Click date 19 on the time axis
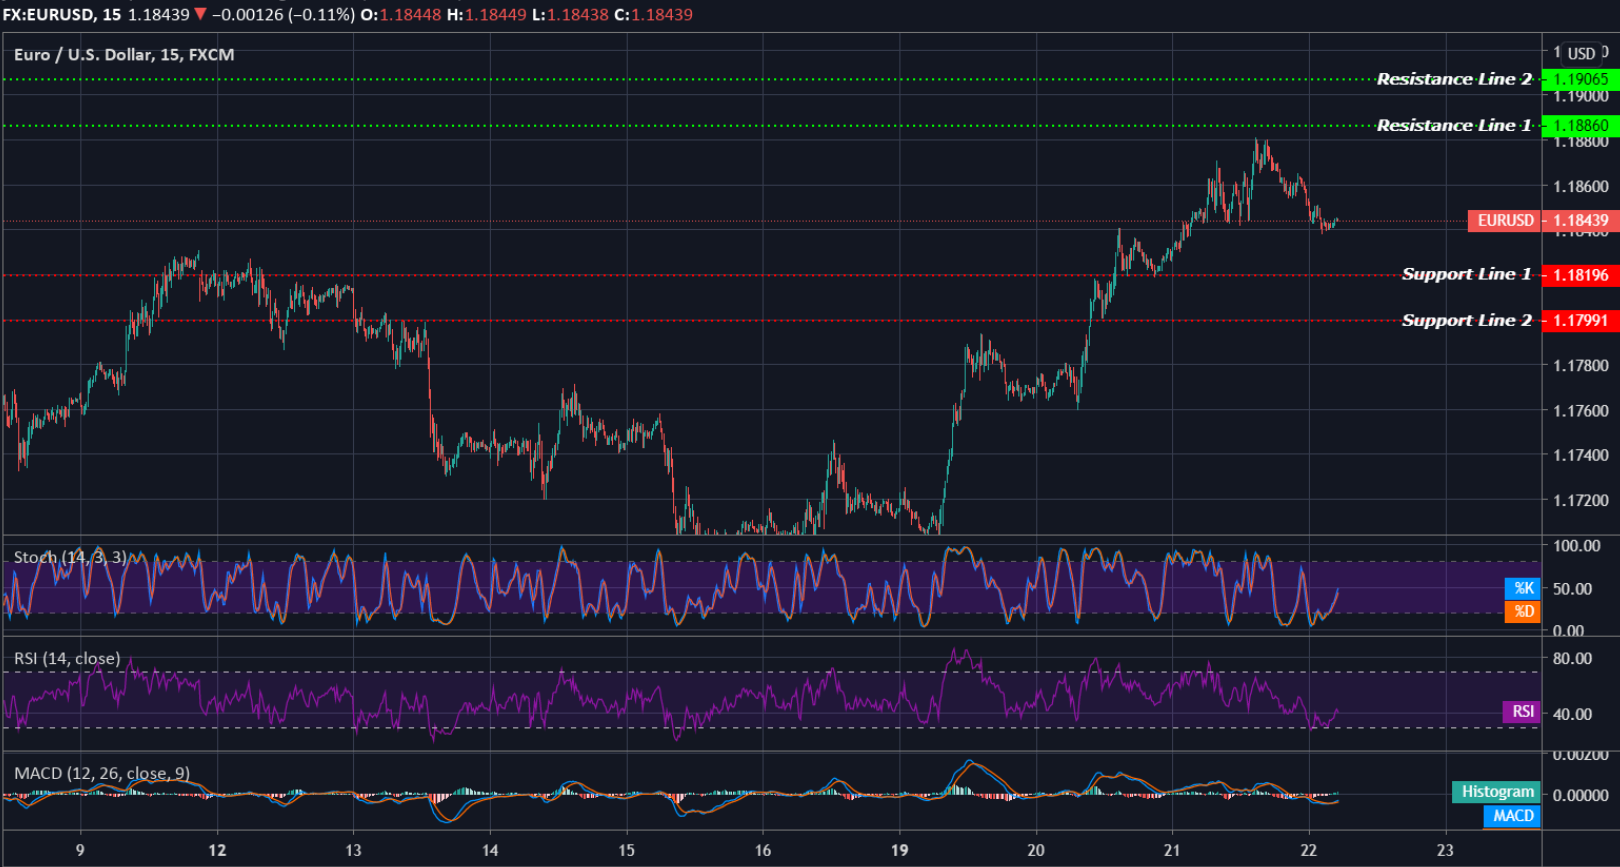The image size is (1620, 867). (x=899, y=850)
